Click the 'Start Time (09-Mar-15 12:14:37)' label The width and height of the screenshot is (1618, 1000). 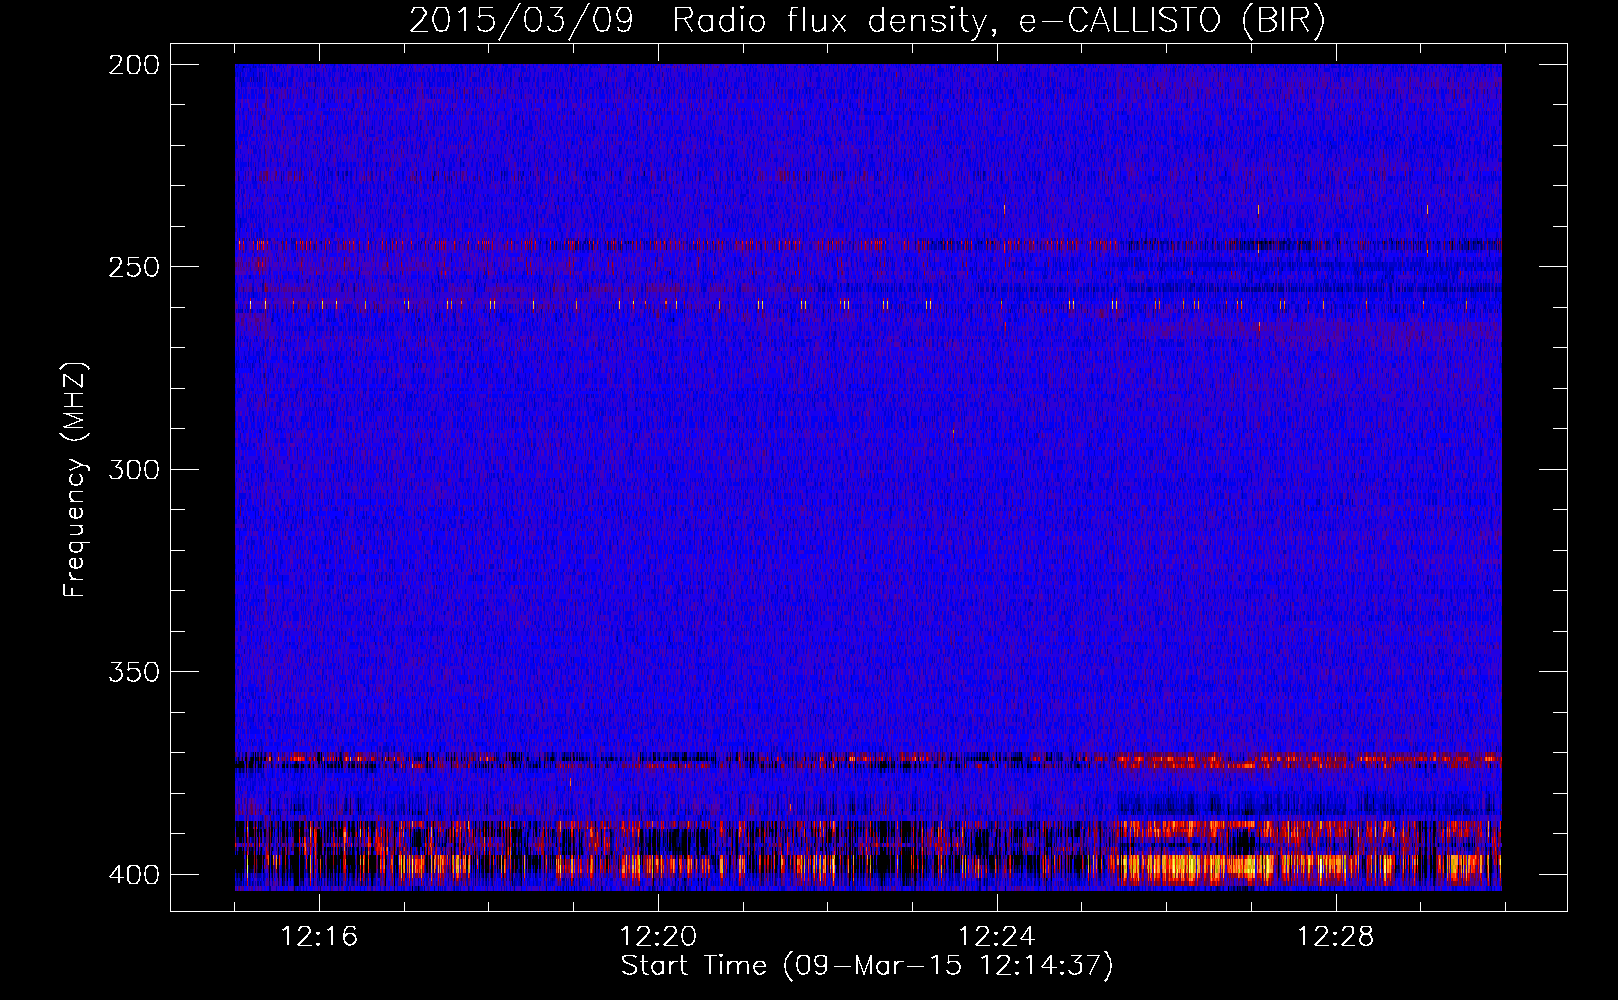pyautogui.click(x=867, y=966)
